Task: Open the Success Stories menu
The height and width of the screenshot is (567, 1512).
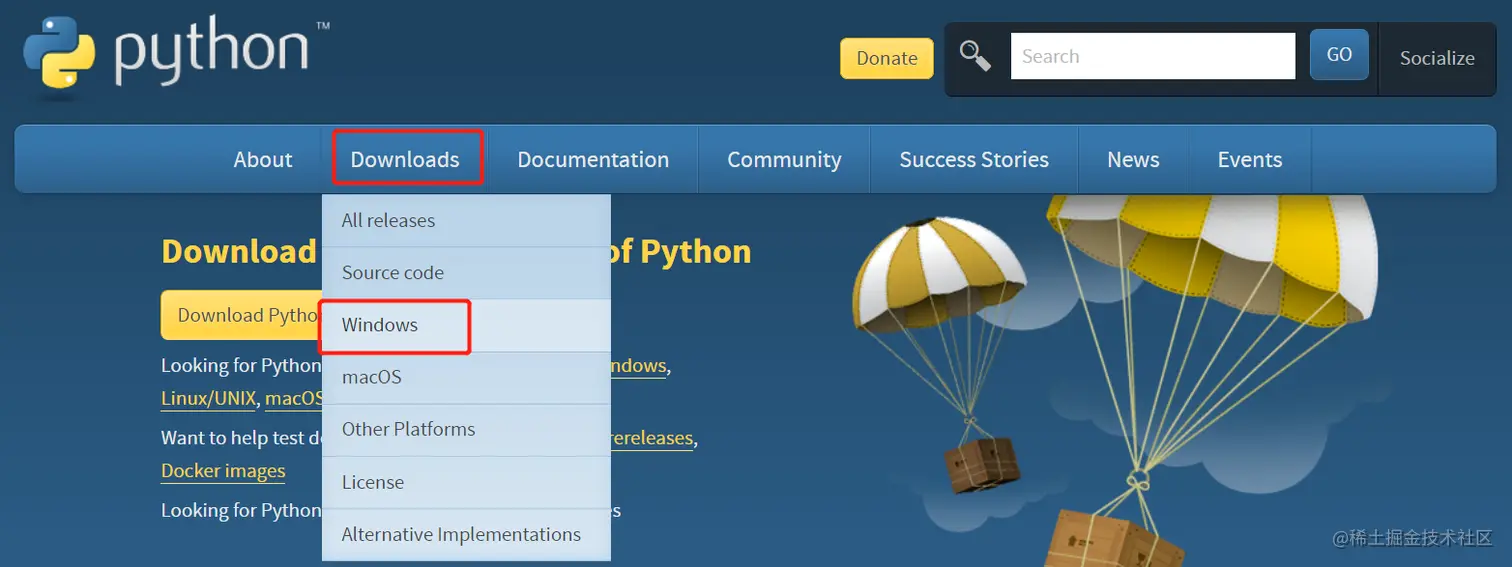Action: click(974, 159)
